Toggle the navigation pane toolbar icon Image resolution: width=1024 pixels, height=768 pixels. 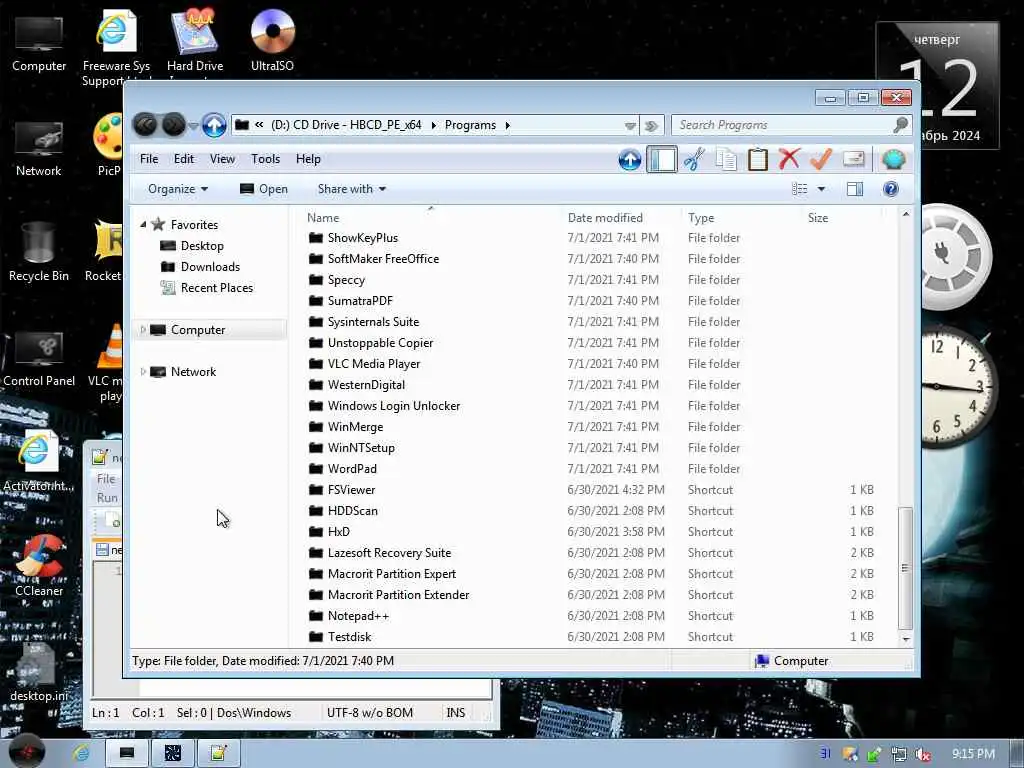click(662, 159)
